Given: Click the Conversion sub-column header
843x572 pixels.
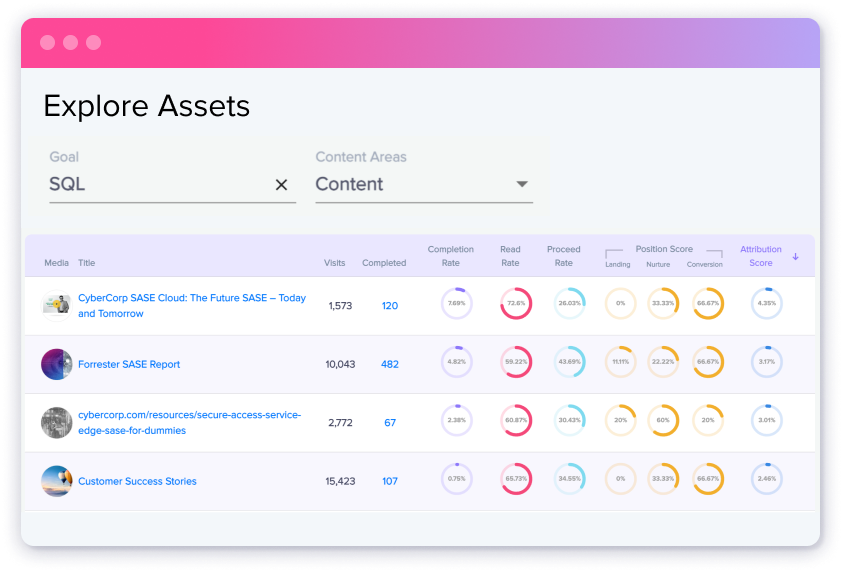Looking at the screenshot, I should click(x=704, y=264).
